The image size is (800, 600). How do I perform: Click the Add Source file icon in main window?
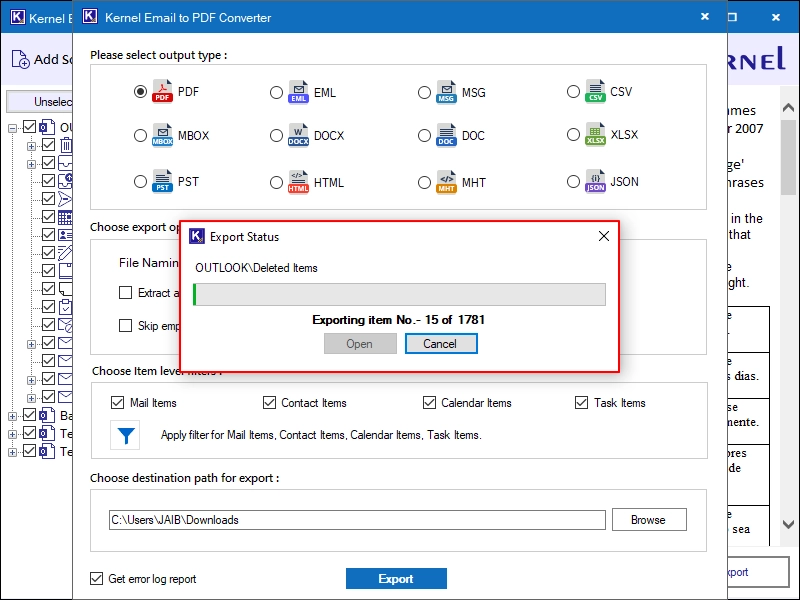20,59
